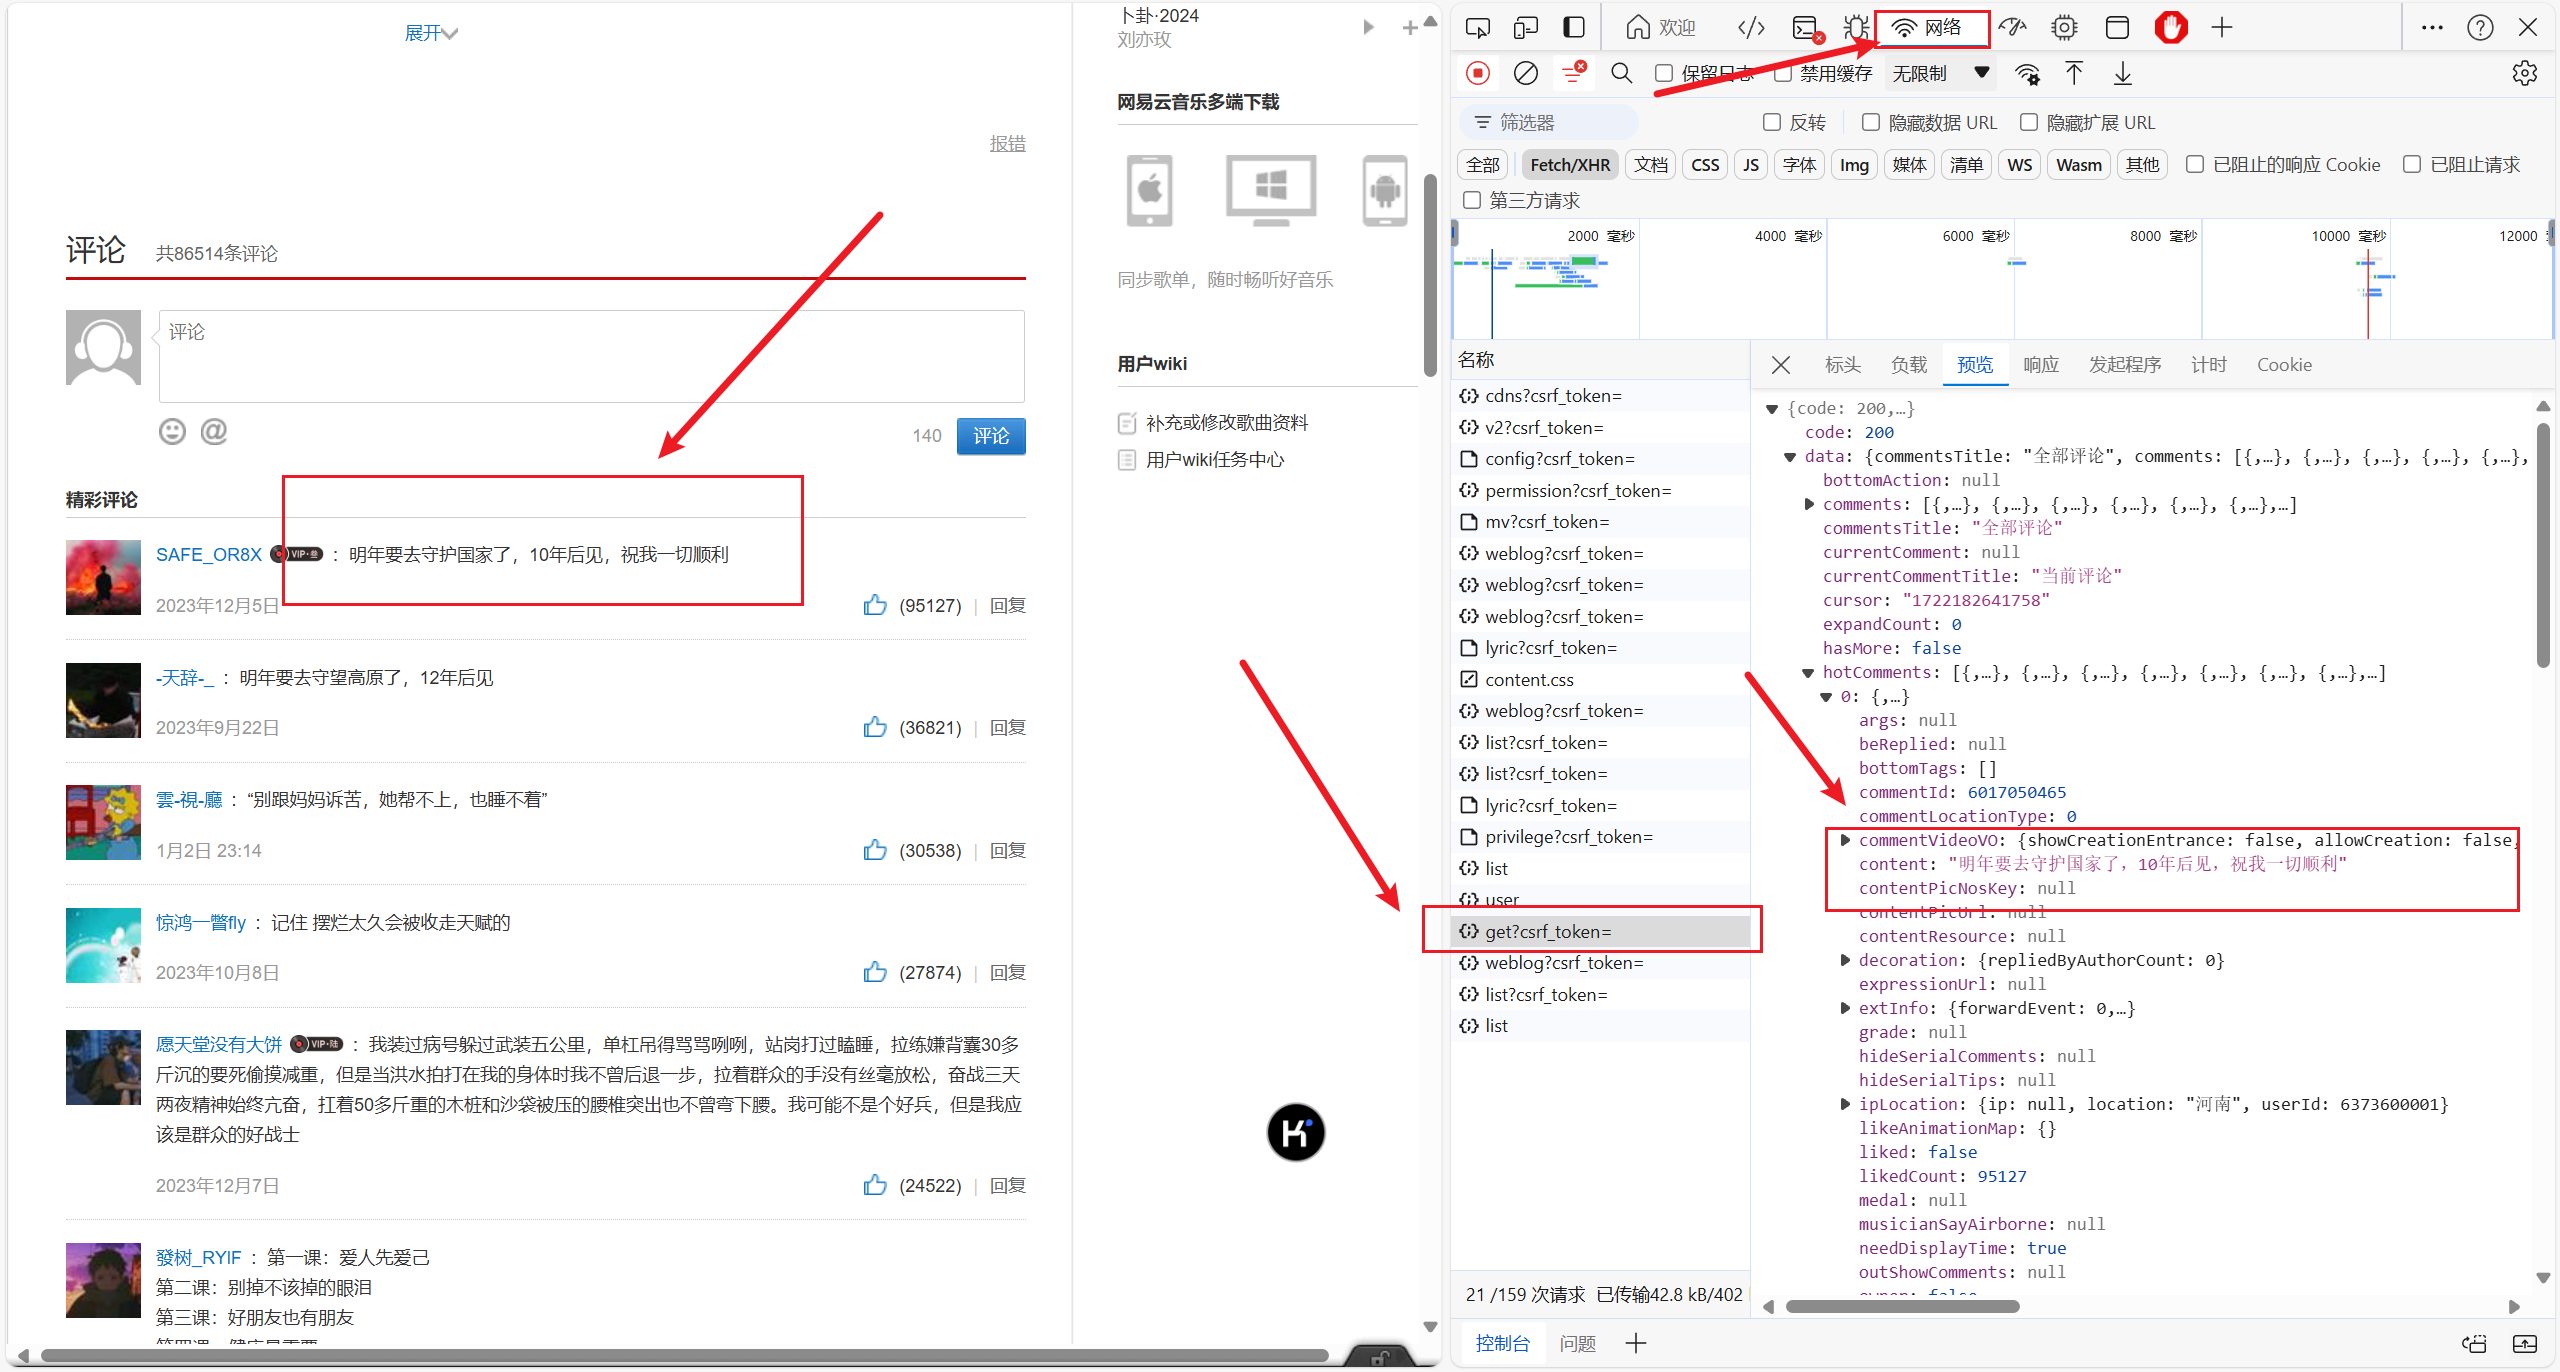Select the get?csrf_token= request

point(1600,931)
